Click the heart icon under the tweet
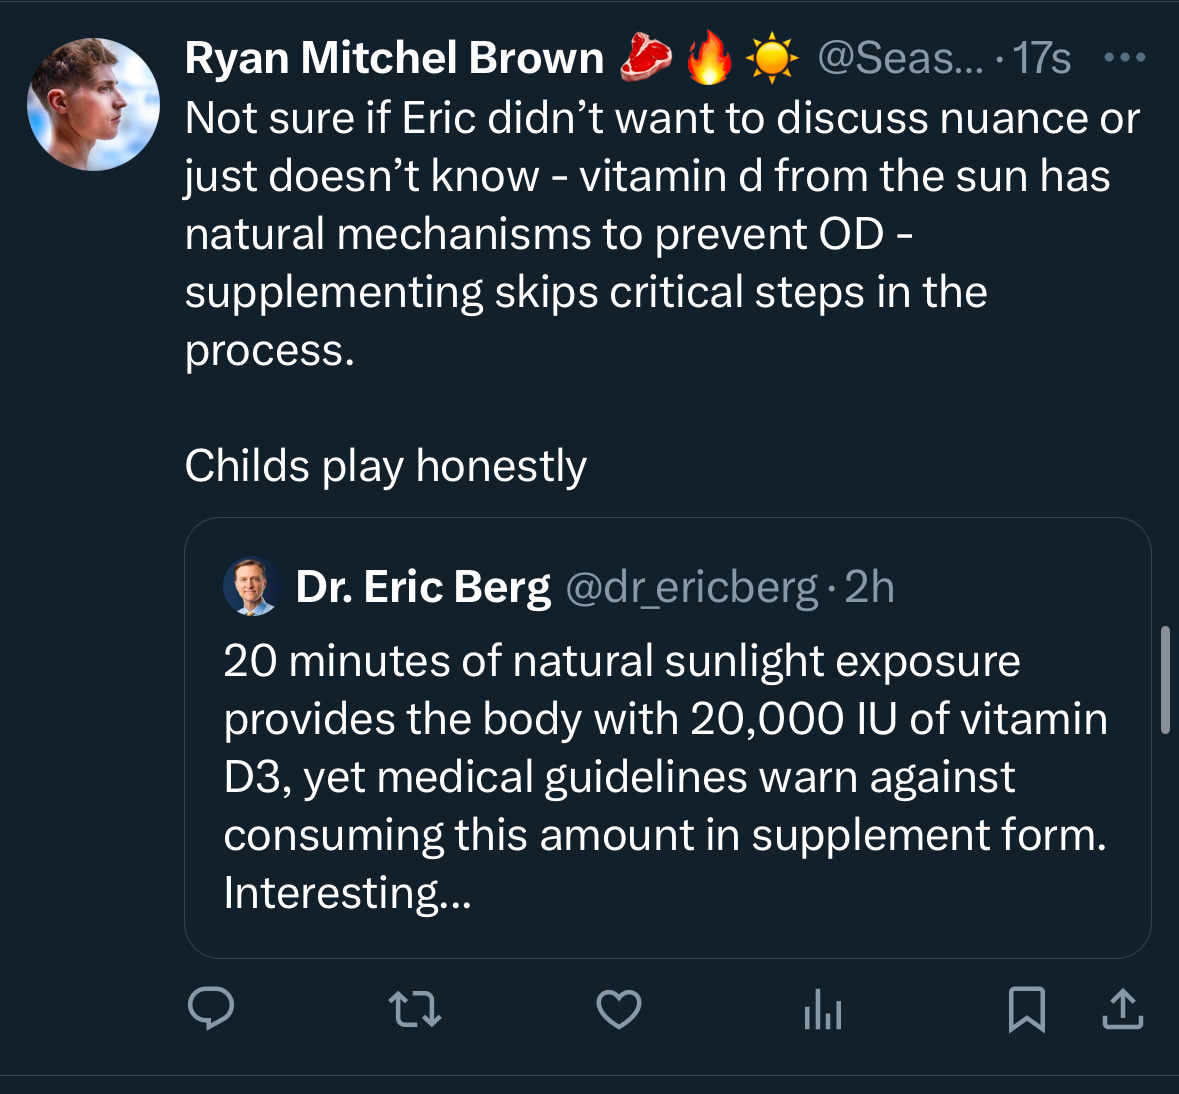This screenshot has width=1179, height=1094. pyautogui.click(x=617, y=1012)
